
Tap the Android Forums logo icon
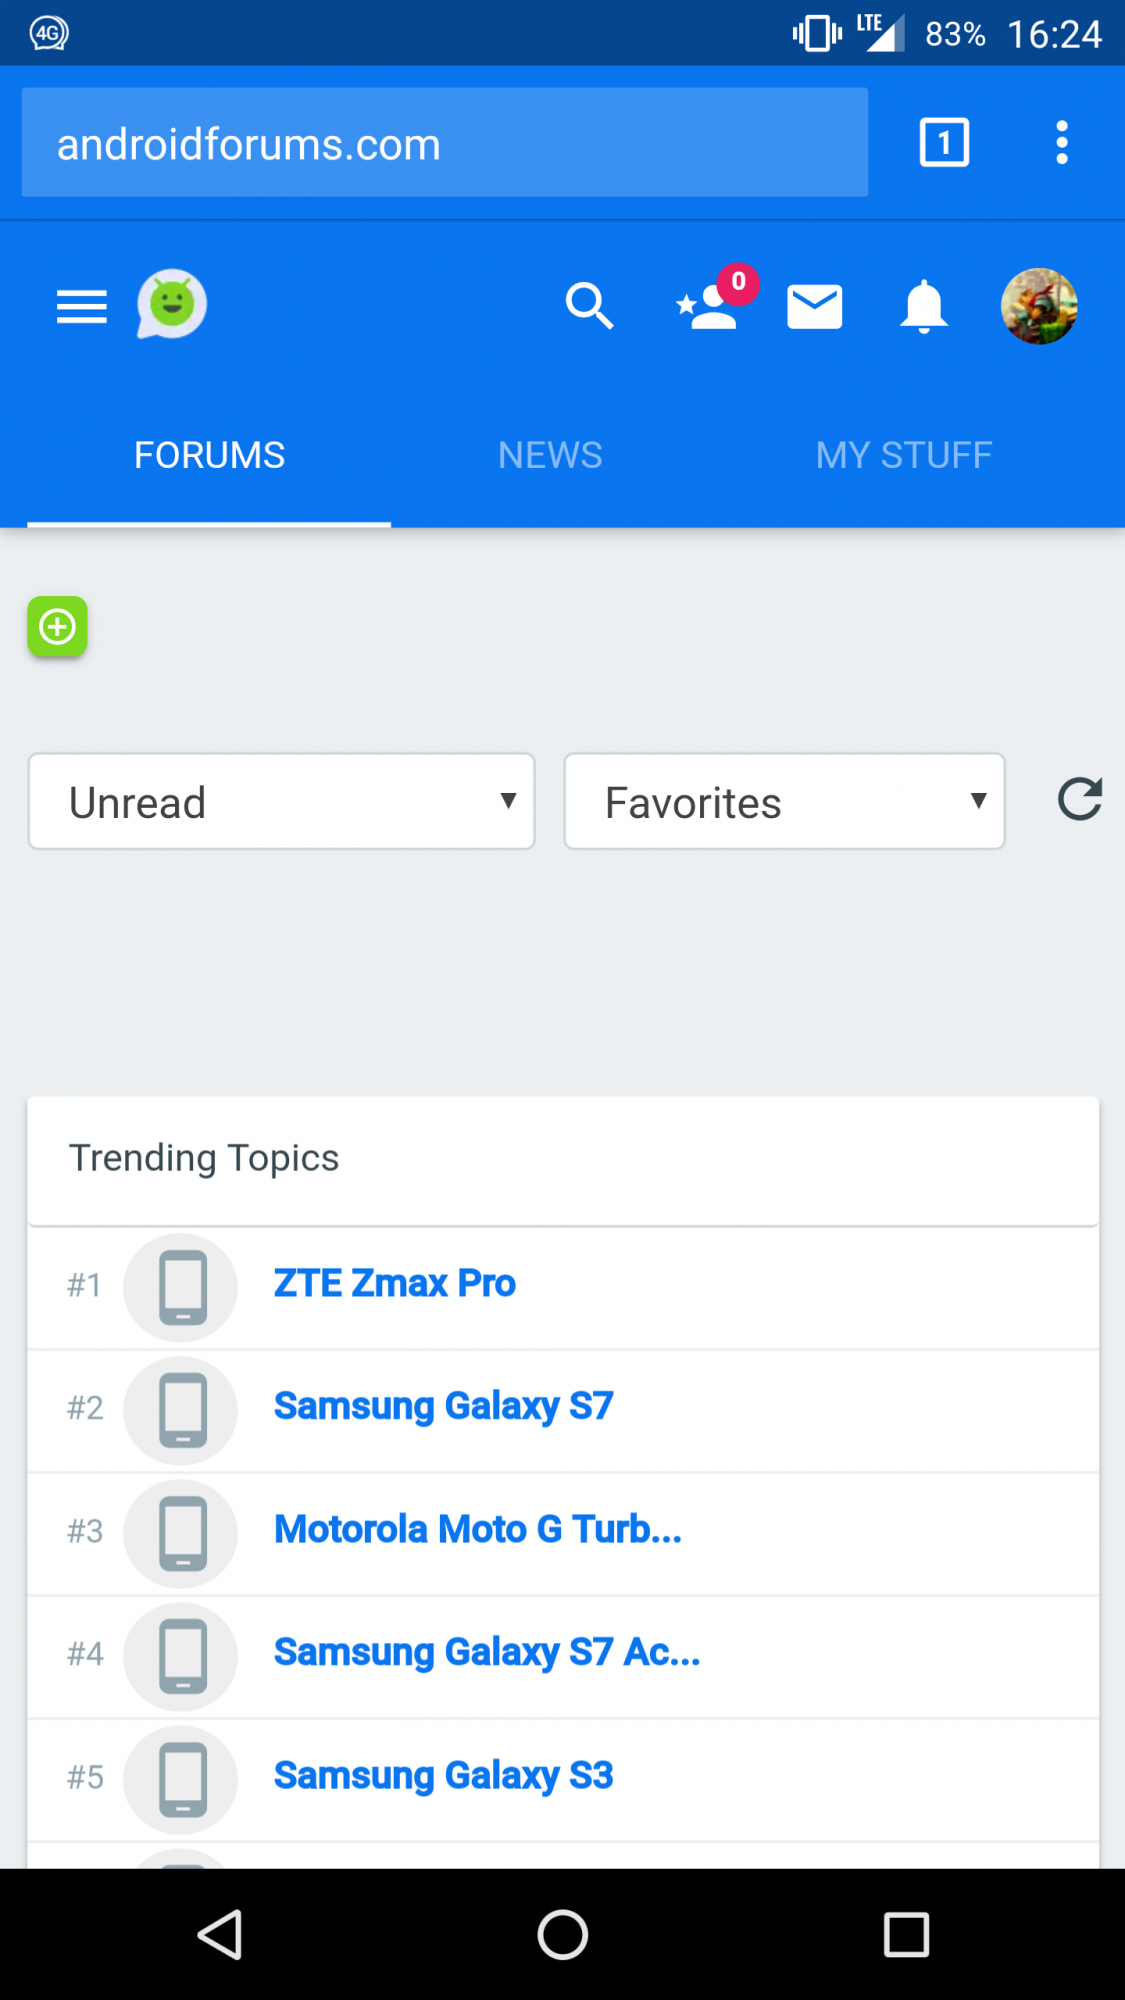(x=172, y=304)
